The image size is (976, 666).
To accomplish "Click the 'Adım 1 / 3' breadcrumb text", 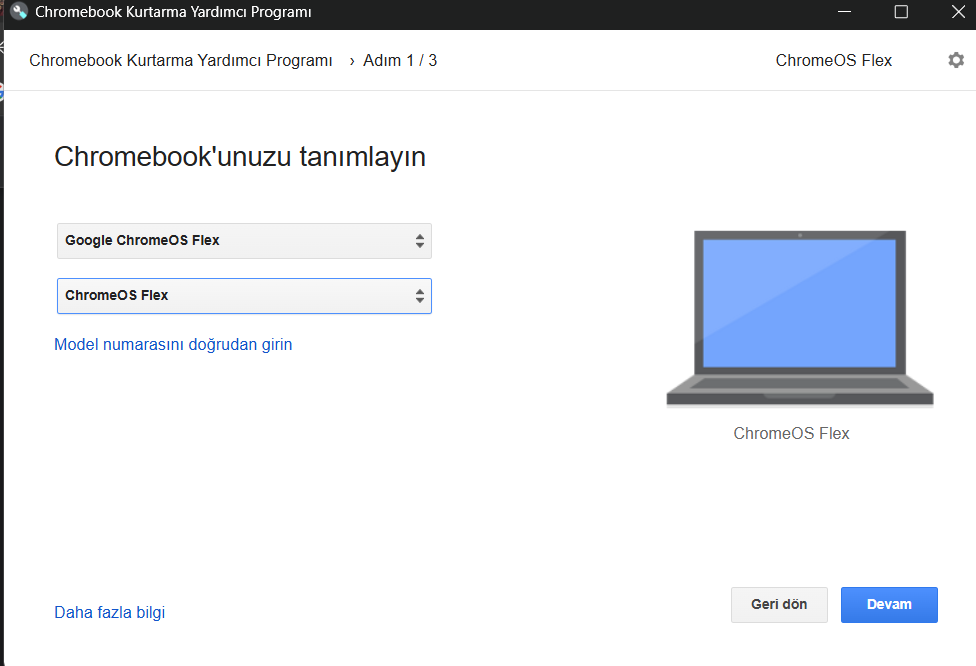I will 400,60.
